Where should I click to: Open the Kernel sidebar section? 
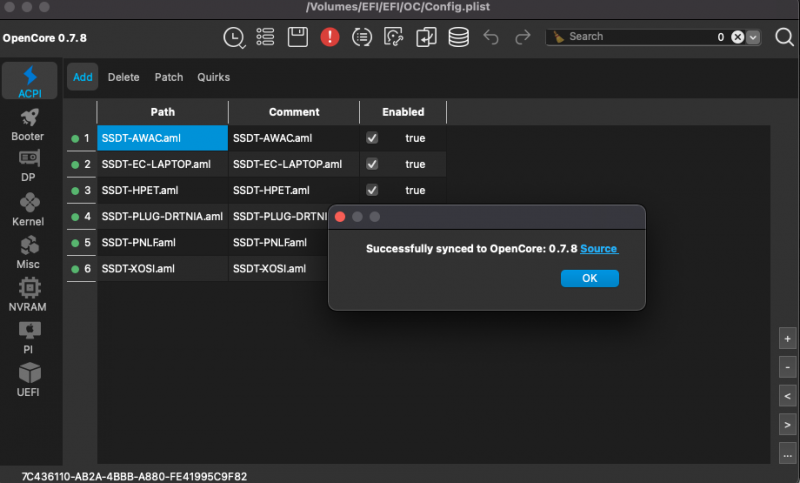(28, 210)
